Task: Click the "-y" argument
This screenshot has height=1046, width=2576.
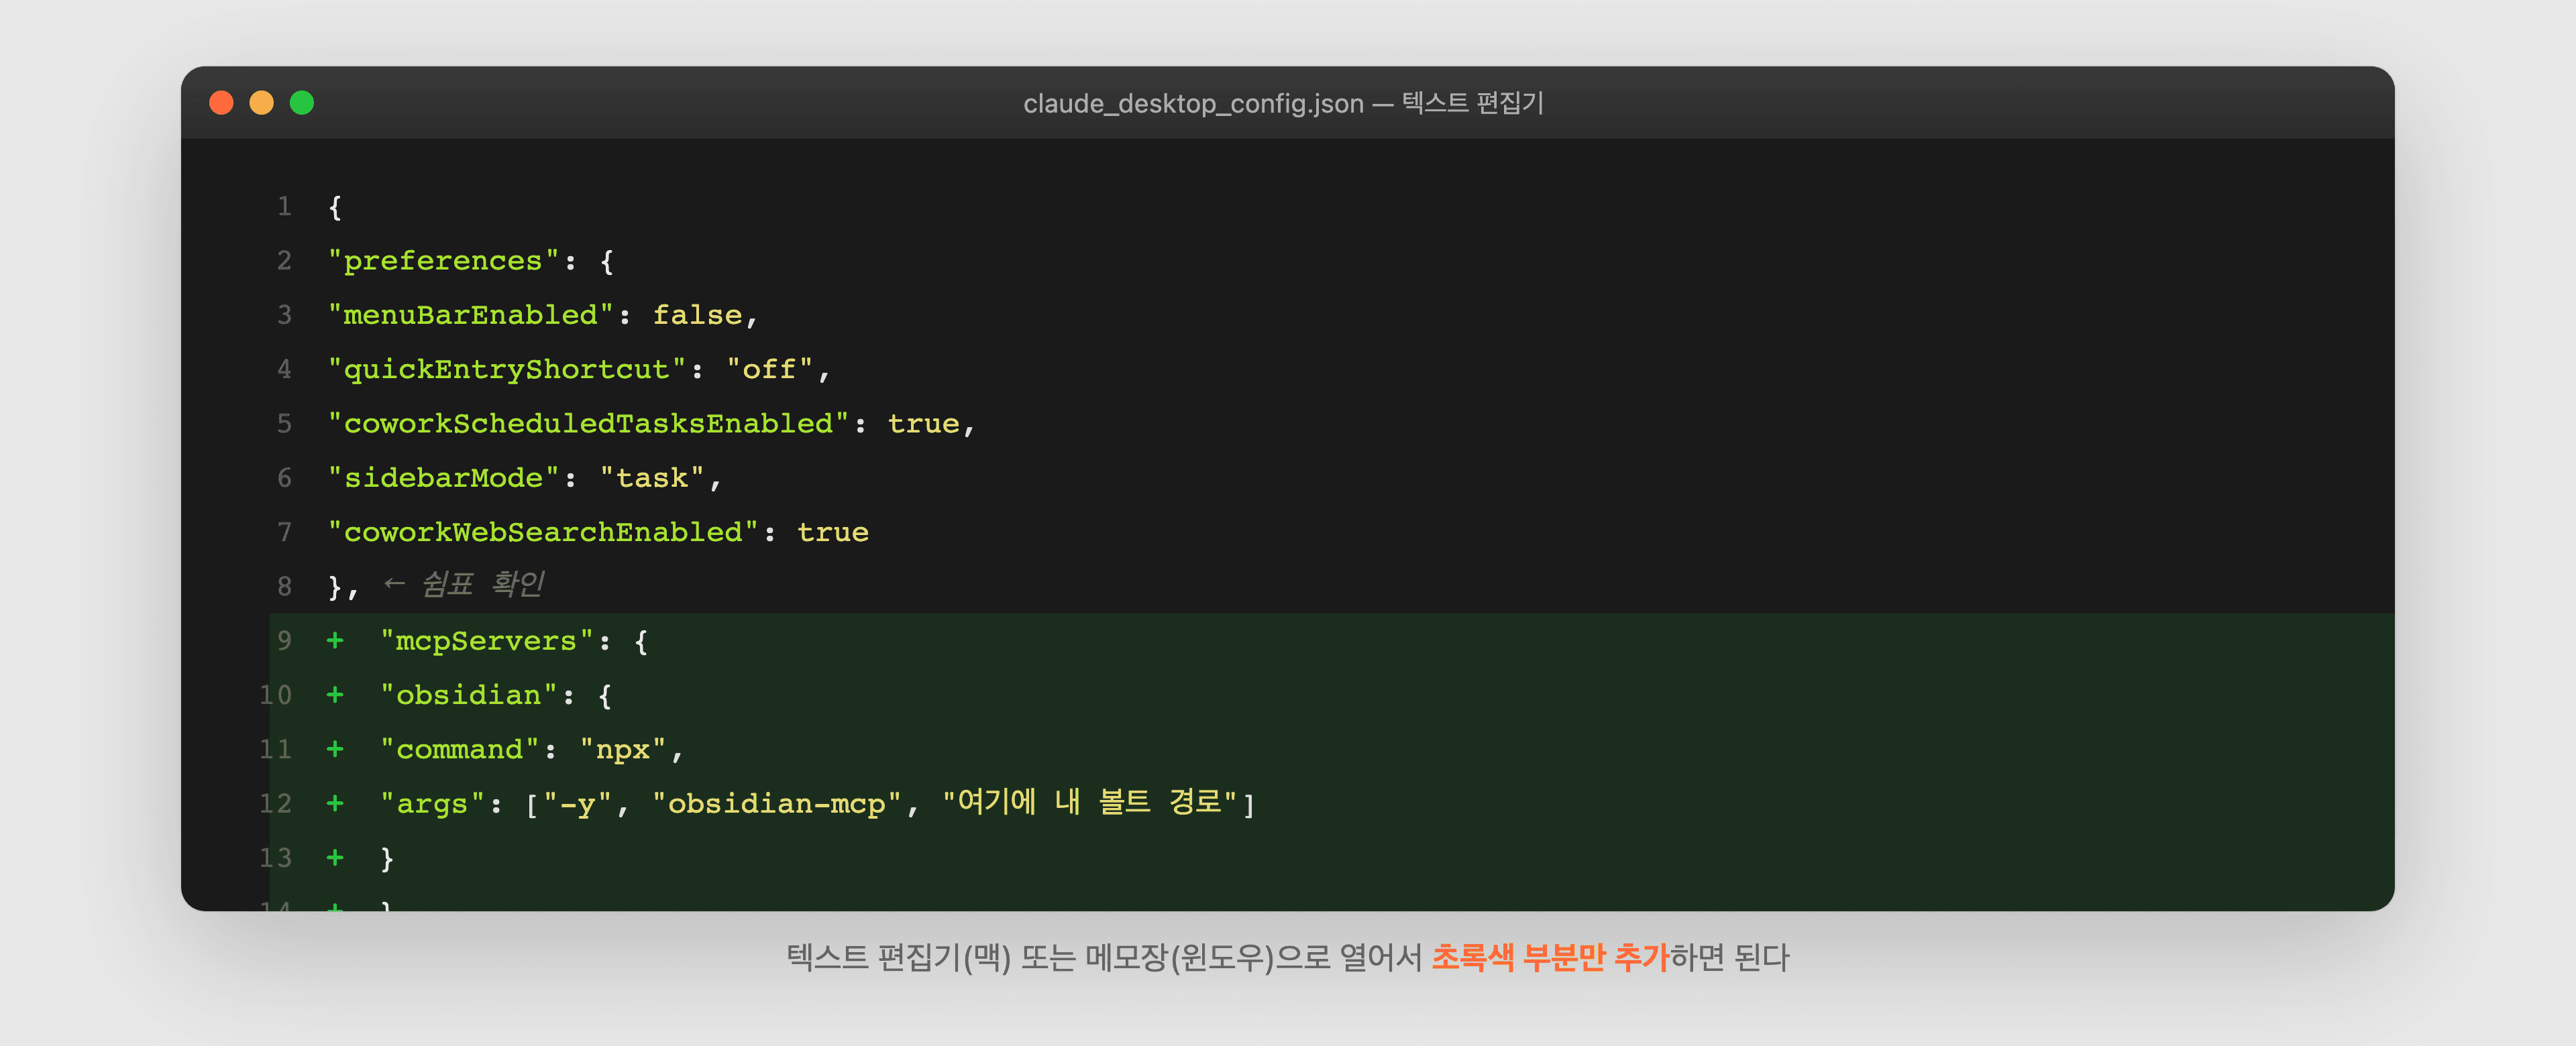Action: 577,804
